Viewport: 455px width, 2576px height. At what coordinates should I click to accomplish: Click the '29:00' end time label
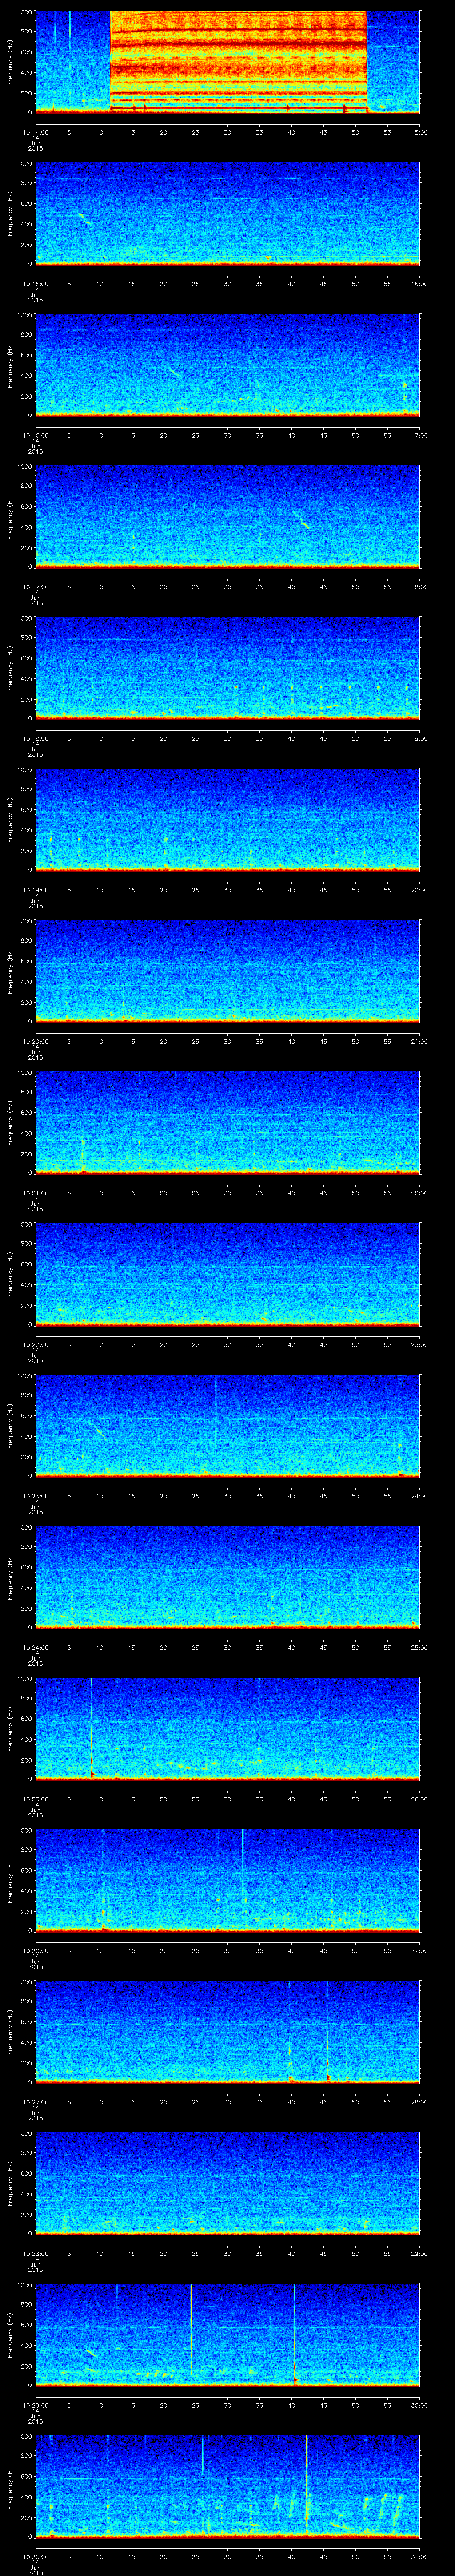coord(419,2253)
